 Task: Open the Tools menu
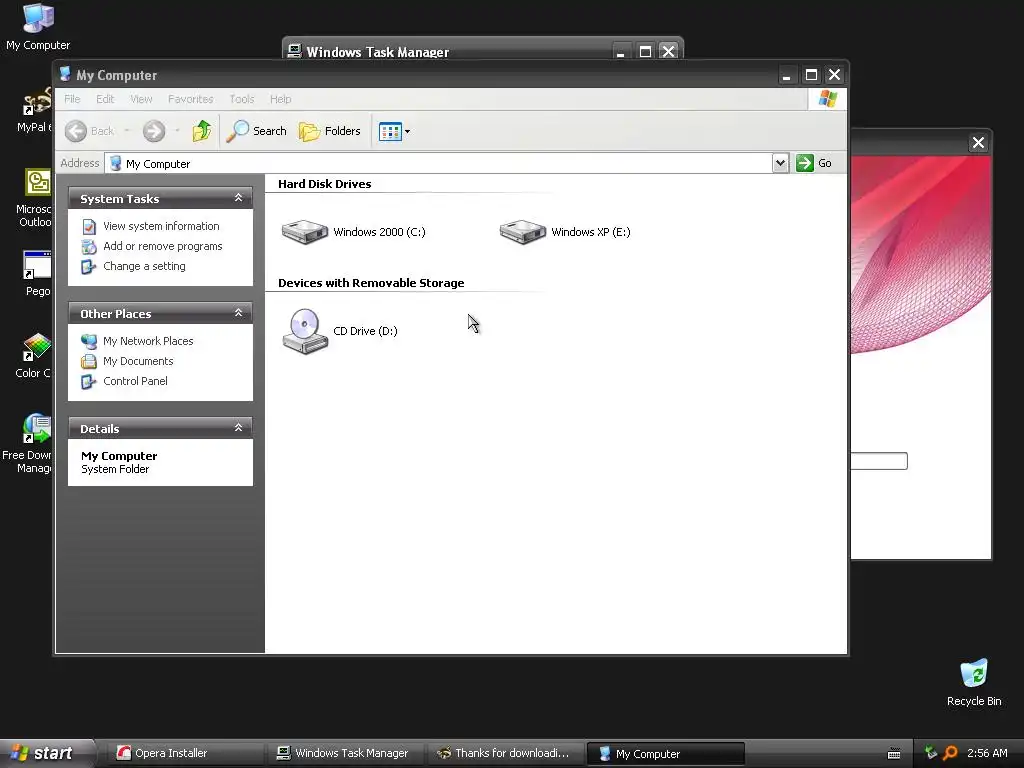pyautogui.click(x=242, y=99)
